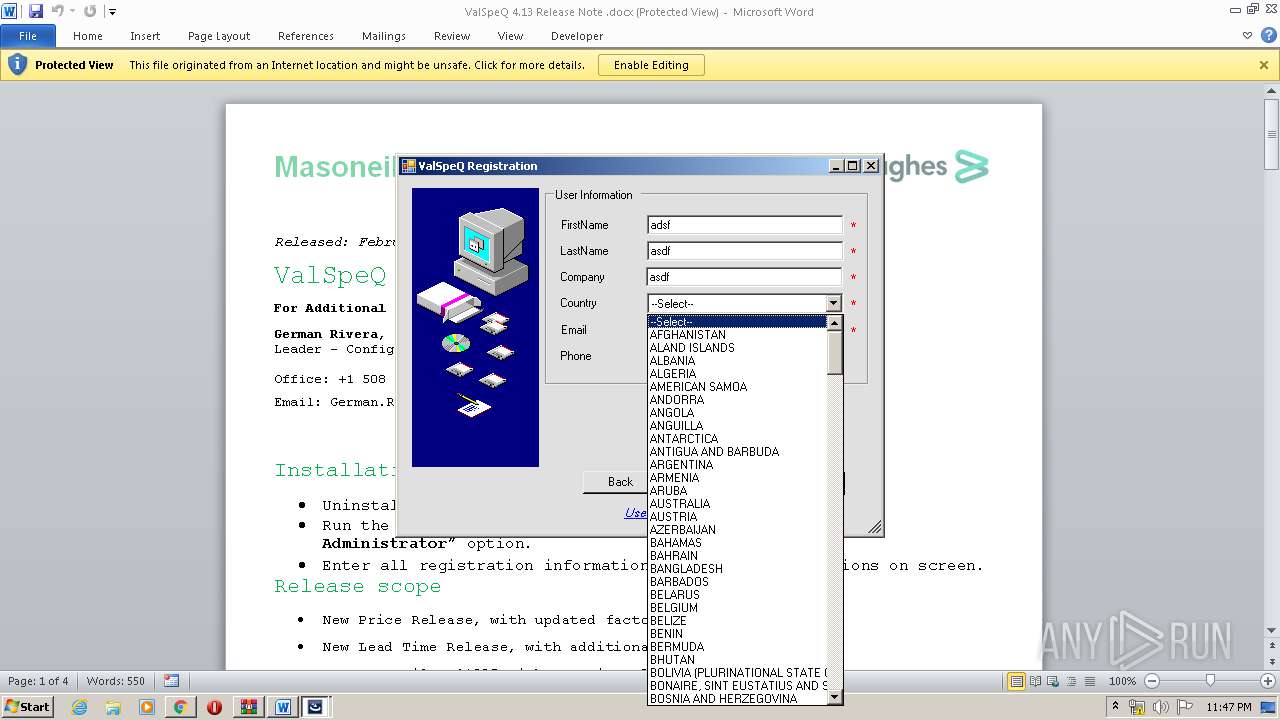Choose AFGHANISTAN from the country list
The width and height of the screenshot is (1280, 720).
tap(738, 335)
